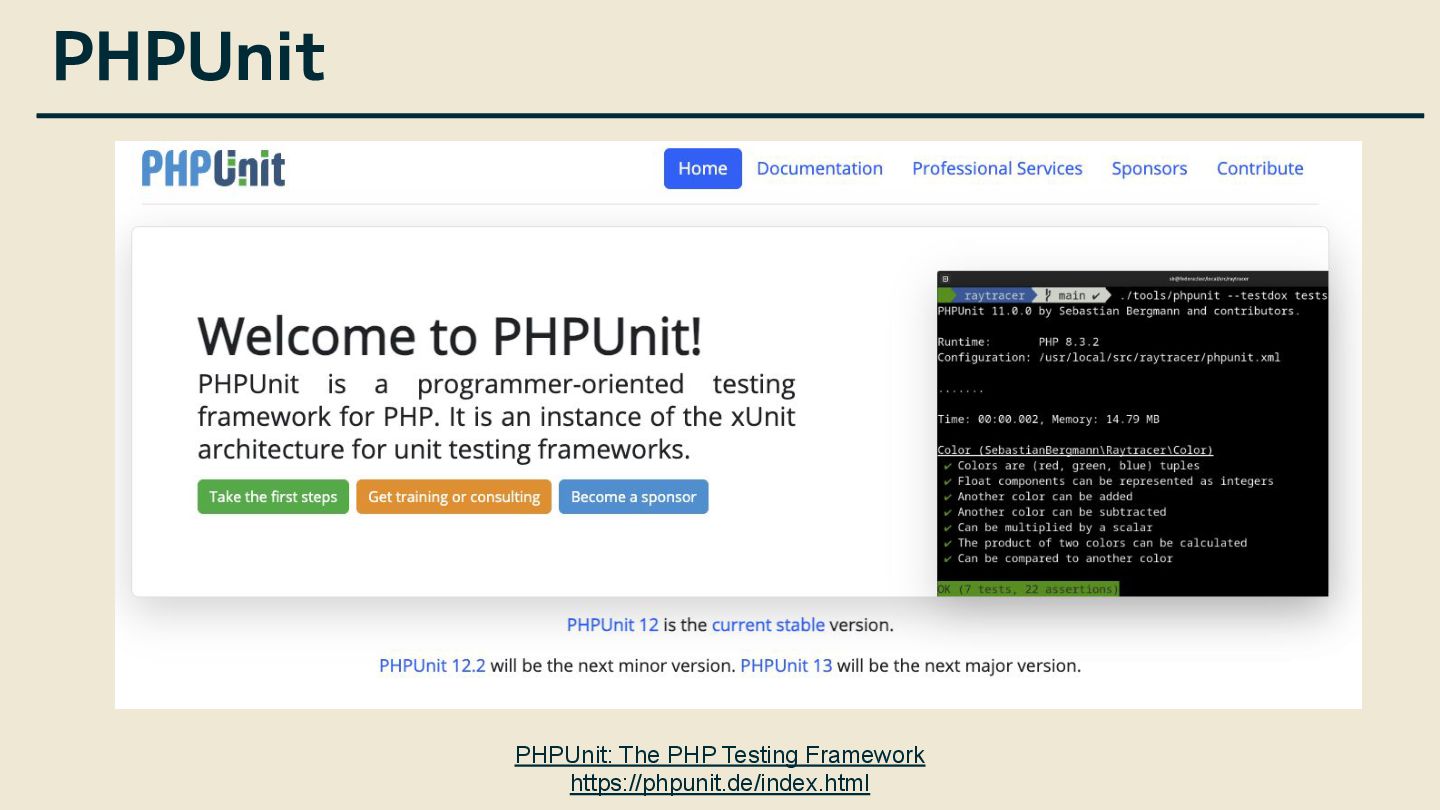Viewport: 1440px width, 810px height.
Task: Click the 'Can be multiplied by a scalar' line
Action: point(1048,527)
